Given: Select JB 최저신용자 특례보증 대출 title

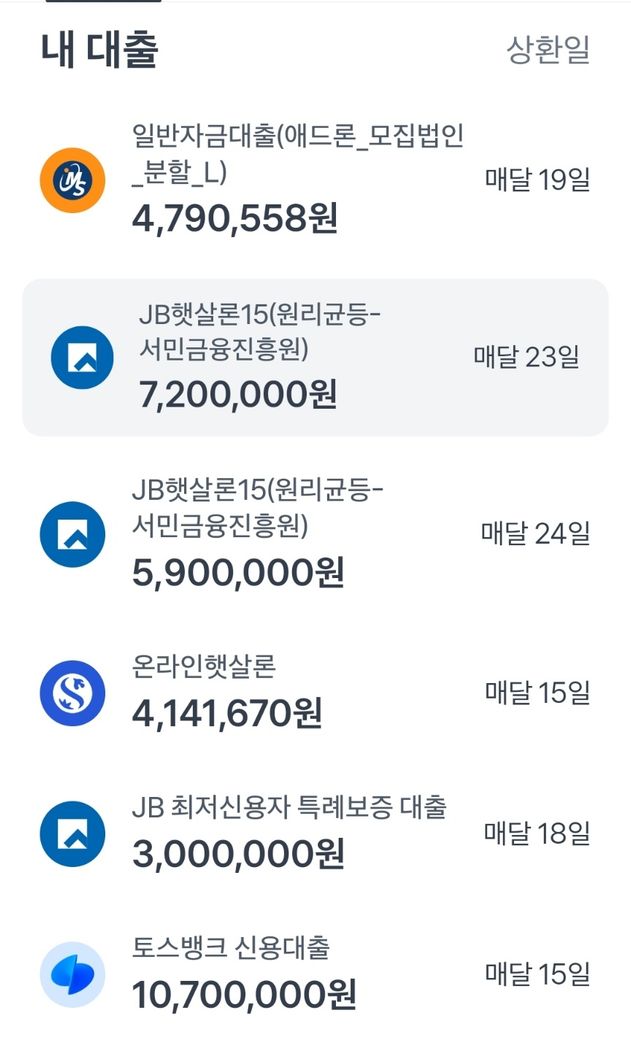Looking at the screenshot, I should coord(289,807).
